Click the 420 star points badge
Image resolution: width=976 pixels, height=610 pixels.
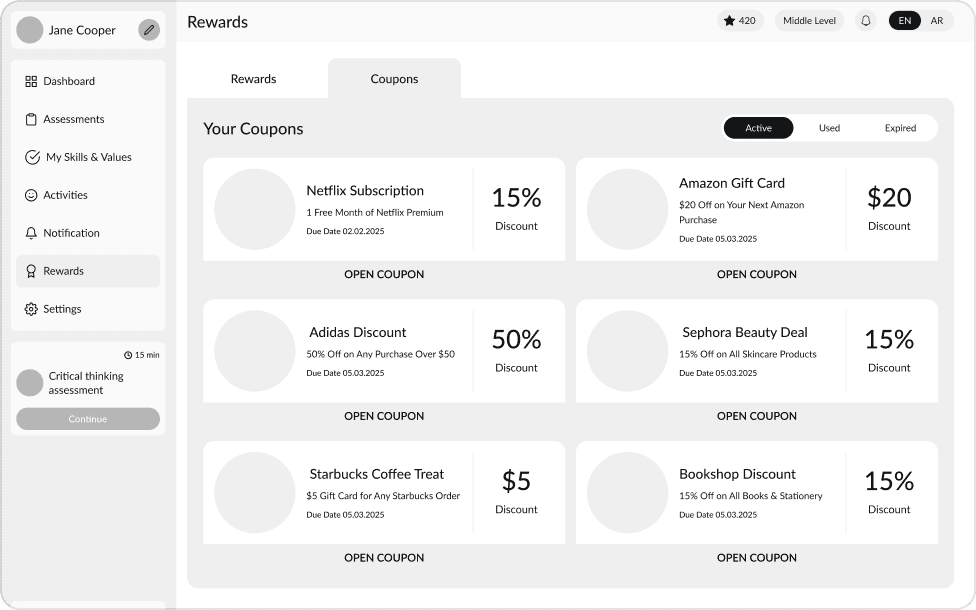coord(740,20)
